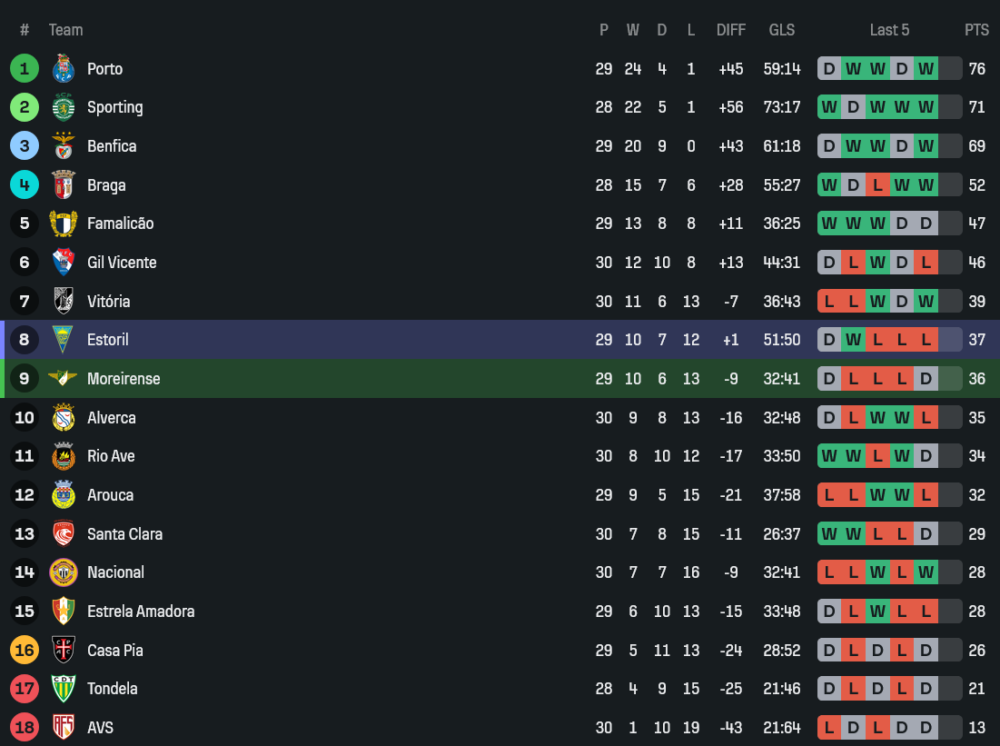Viewport: 1000px width, 746px height.
Task: Click the red position 18 badge
Action: 25,727
